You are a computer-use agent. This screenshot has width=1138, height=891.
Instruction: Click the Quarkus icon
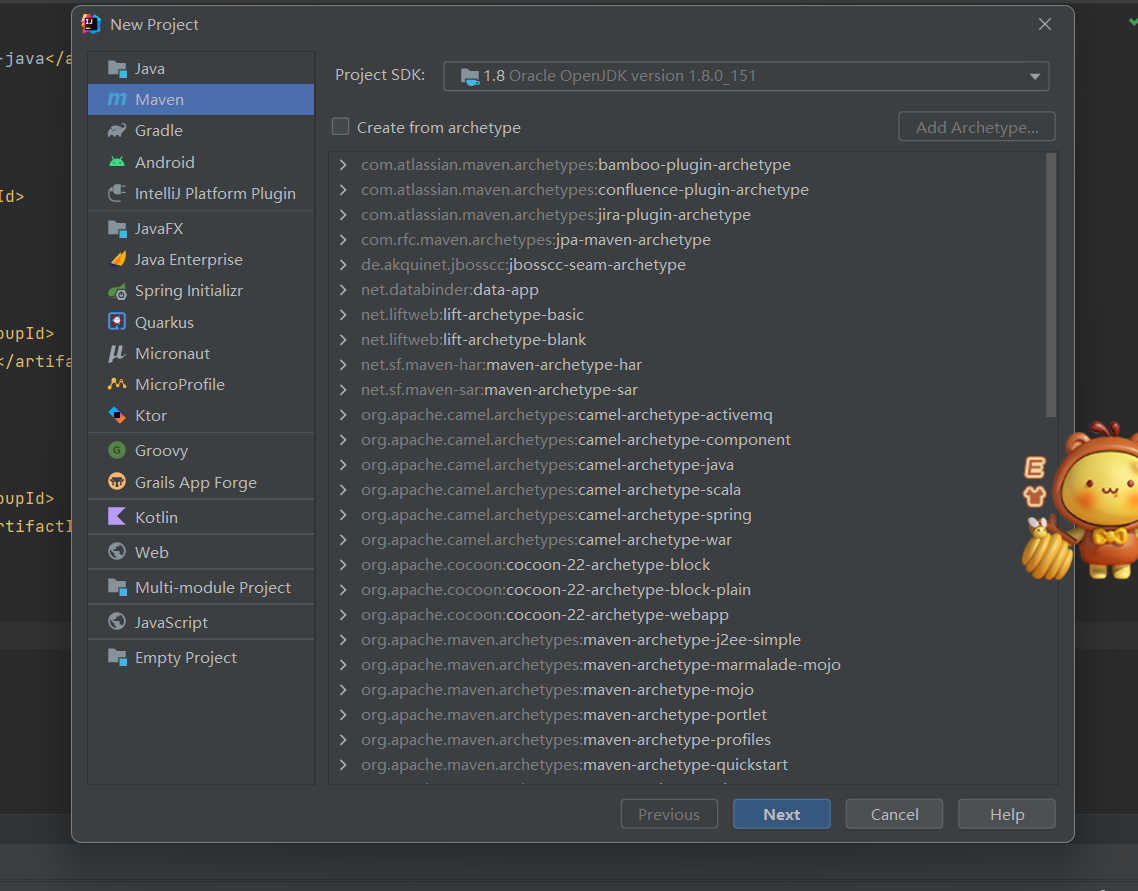(x=117, y=321)
